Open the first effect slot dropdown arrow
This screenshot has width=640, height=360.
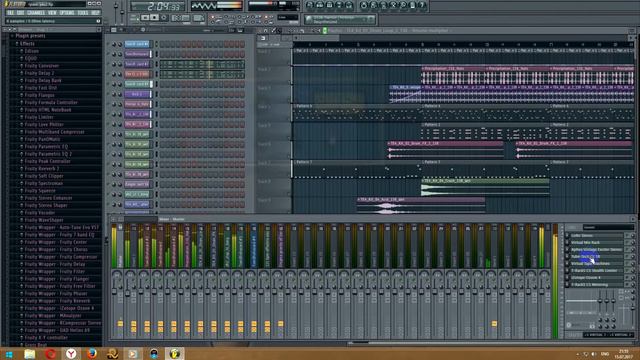pos(627,236)
